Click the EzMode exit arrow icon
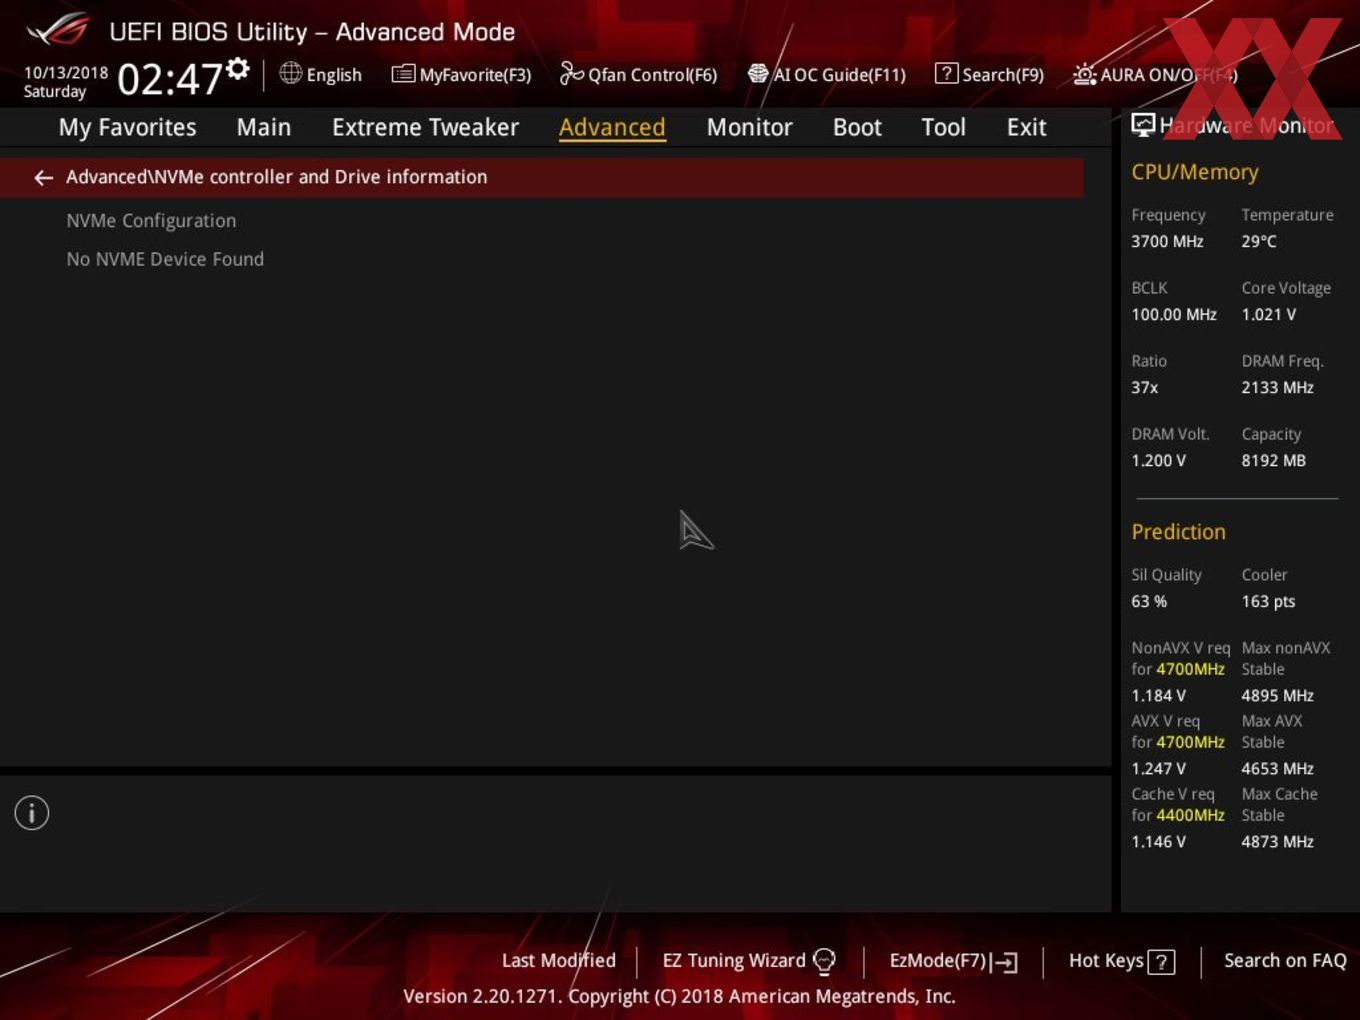The width and height of the screenshot is (1360, 1020). [x=1005, y=962]
